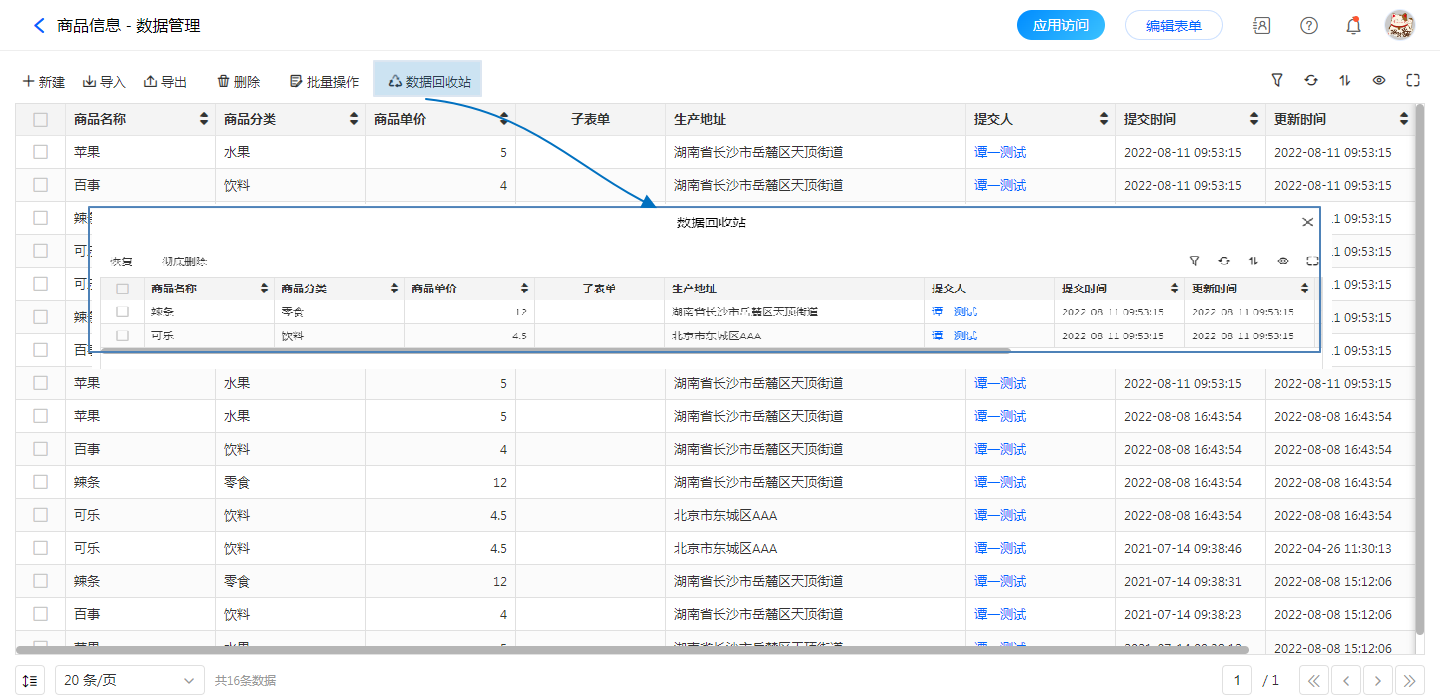Screen dimensions: 1440x700
Task: Open the filter icon in main toolbar
Action: (1277, 81)
